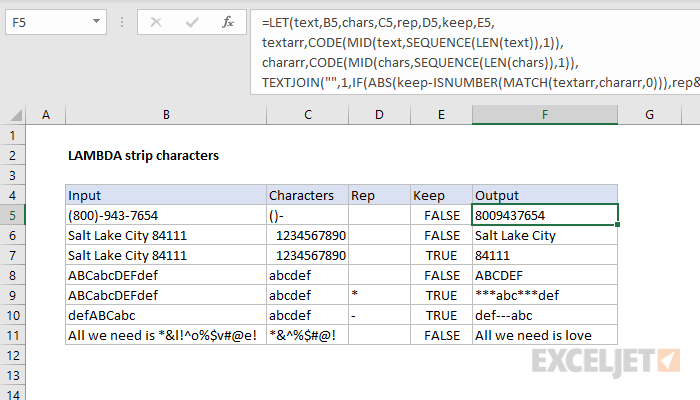Select column C header
The width and height of the screenshot is (700, 400).
point(308,115)
